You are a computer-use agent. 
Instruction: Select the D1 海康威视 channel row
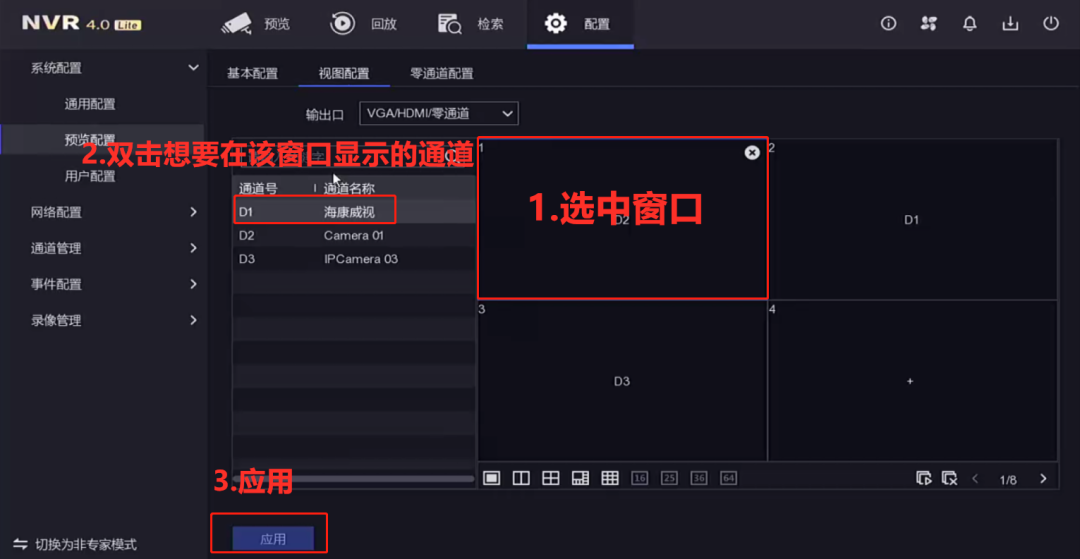point(353,211)
